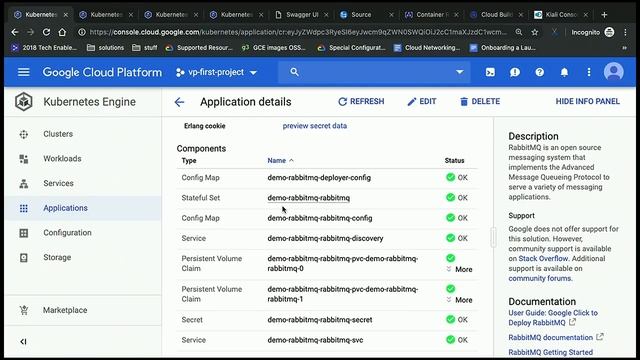640x360 pixels.
Task: Open RabbitMQ Getting Started link
Action: [551, 352]
